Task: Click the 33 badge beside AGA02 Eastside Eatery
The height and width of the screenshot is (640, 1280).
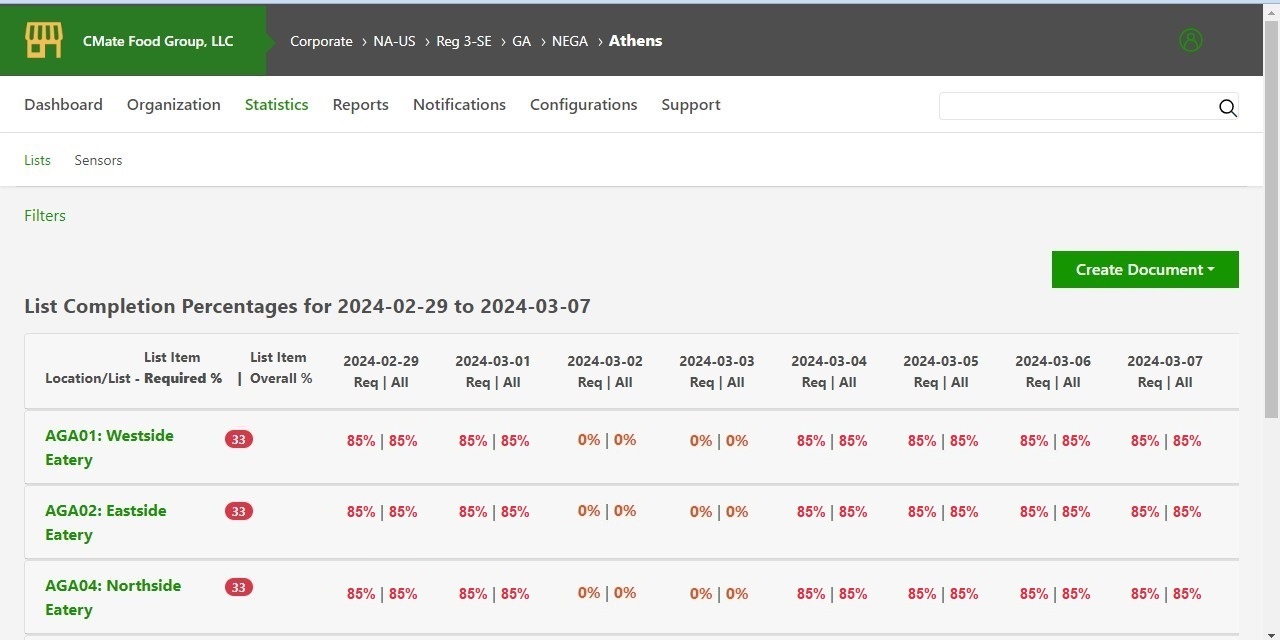Action: pos(238,511)
